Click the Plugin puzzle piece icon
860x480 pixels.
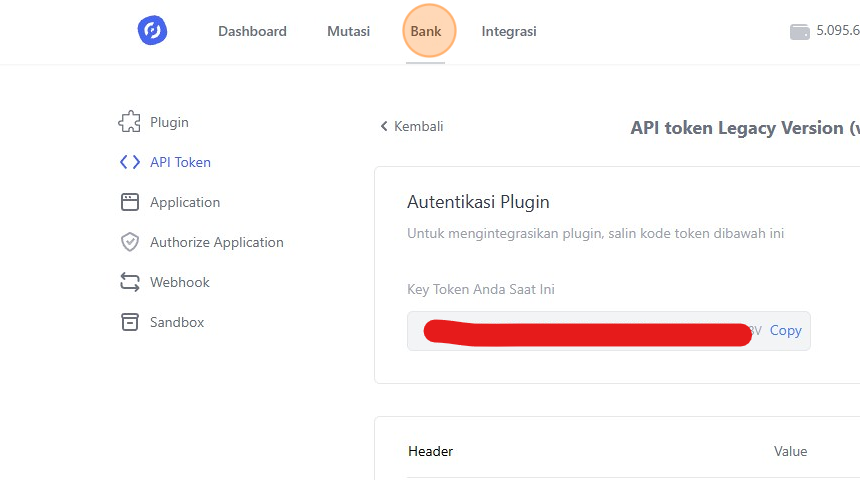[129, 122]
